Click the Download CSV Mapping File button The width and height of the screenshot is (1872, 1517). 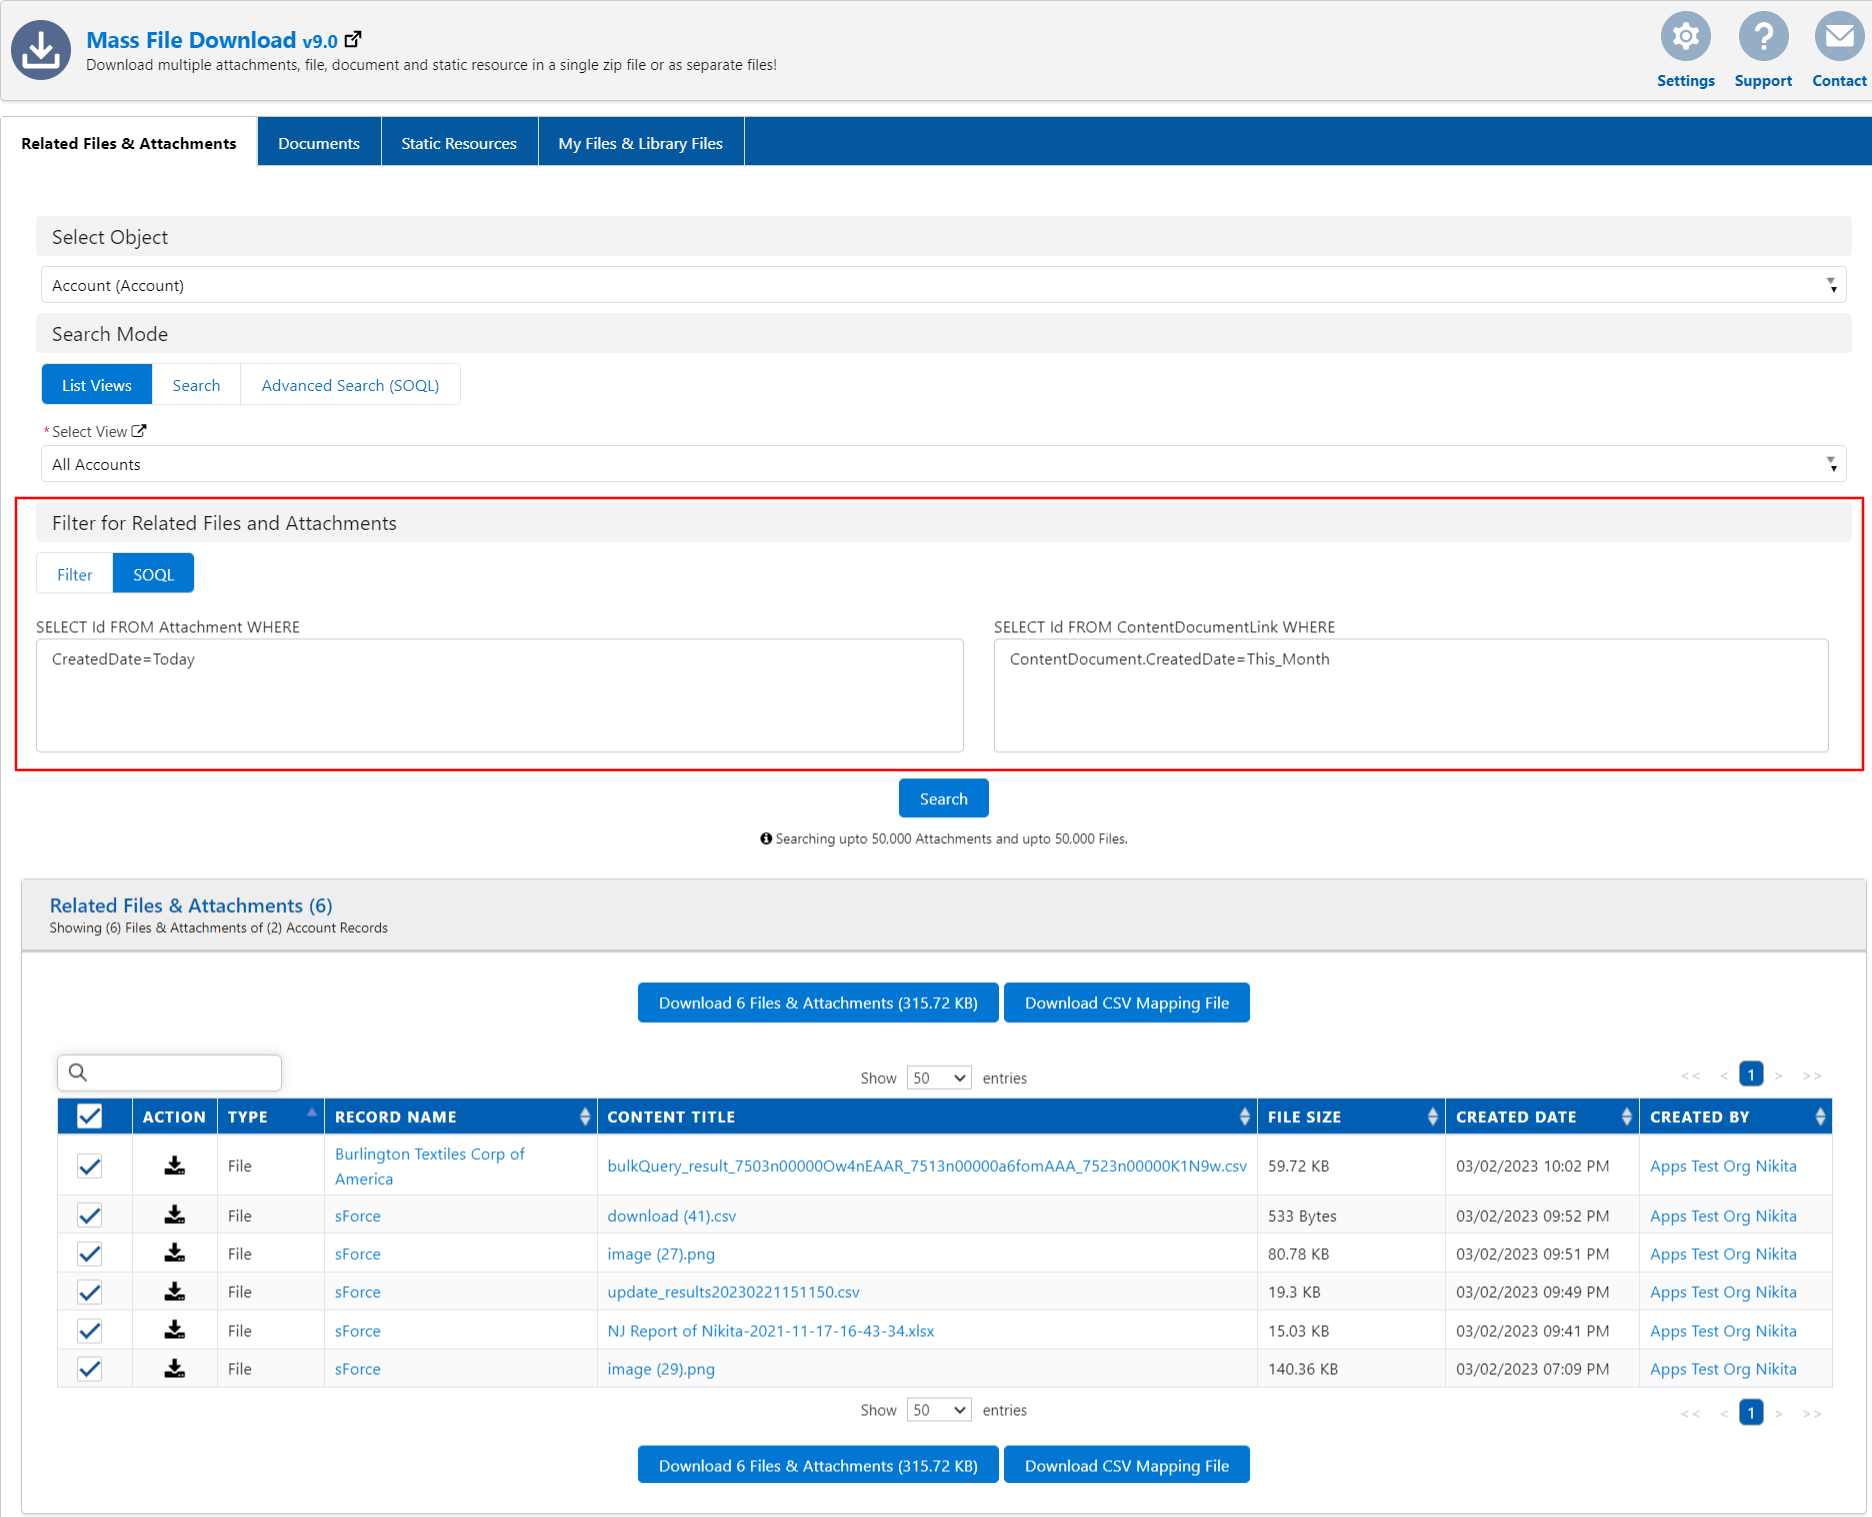pos(1126,1002)
